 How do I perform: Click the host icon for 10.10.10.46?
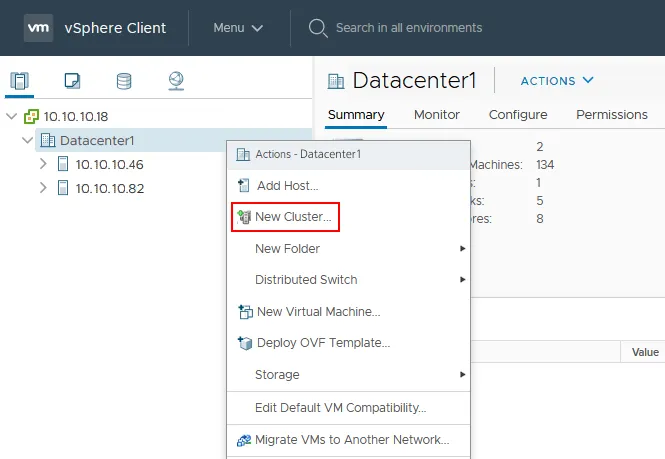tap(63, 164)
